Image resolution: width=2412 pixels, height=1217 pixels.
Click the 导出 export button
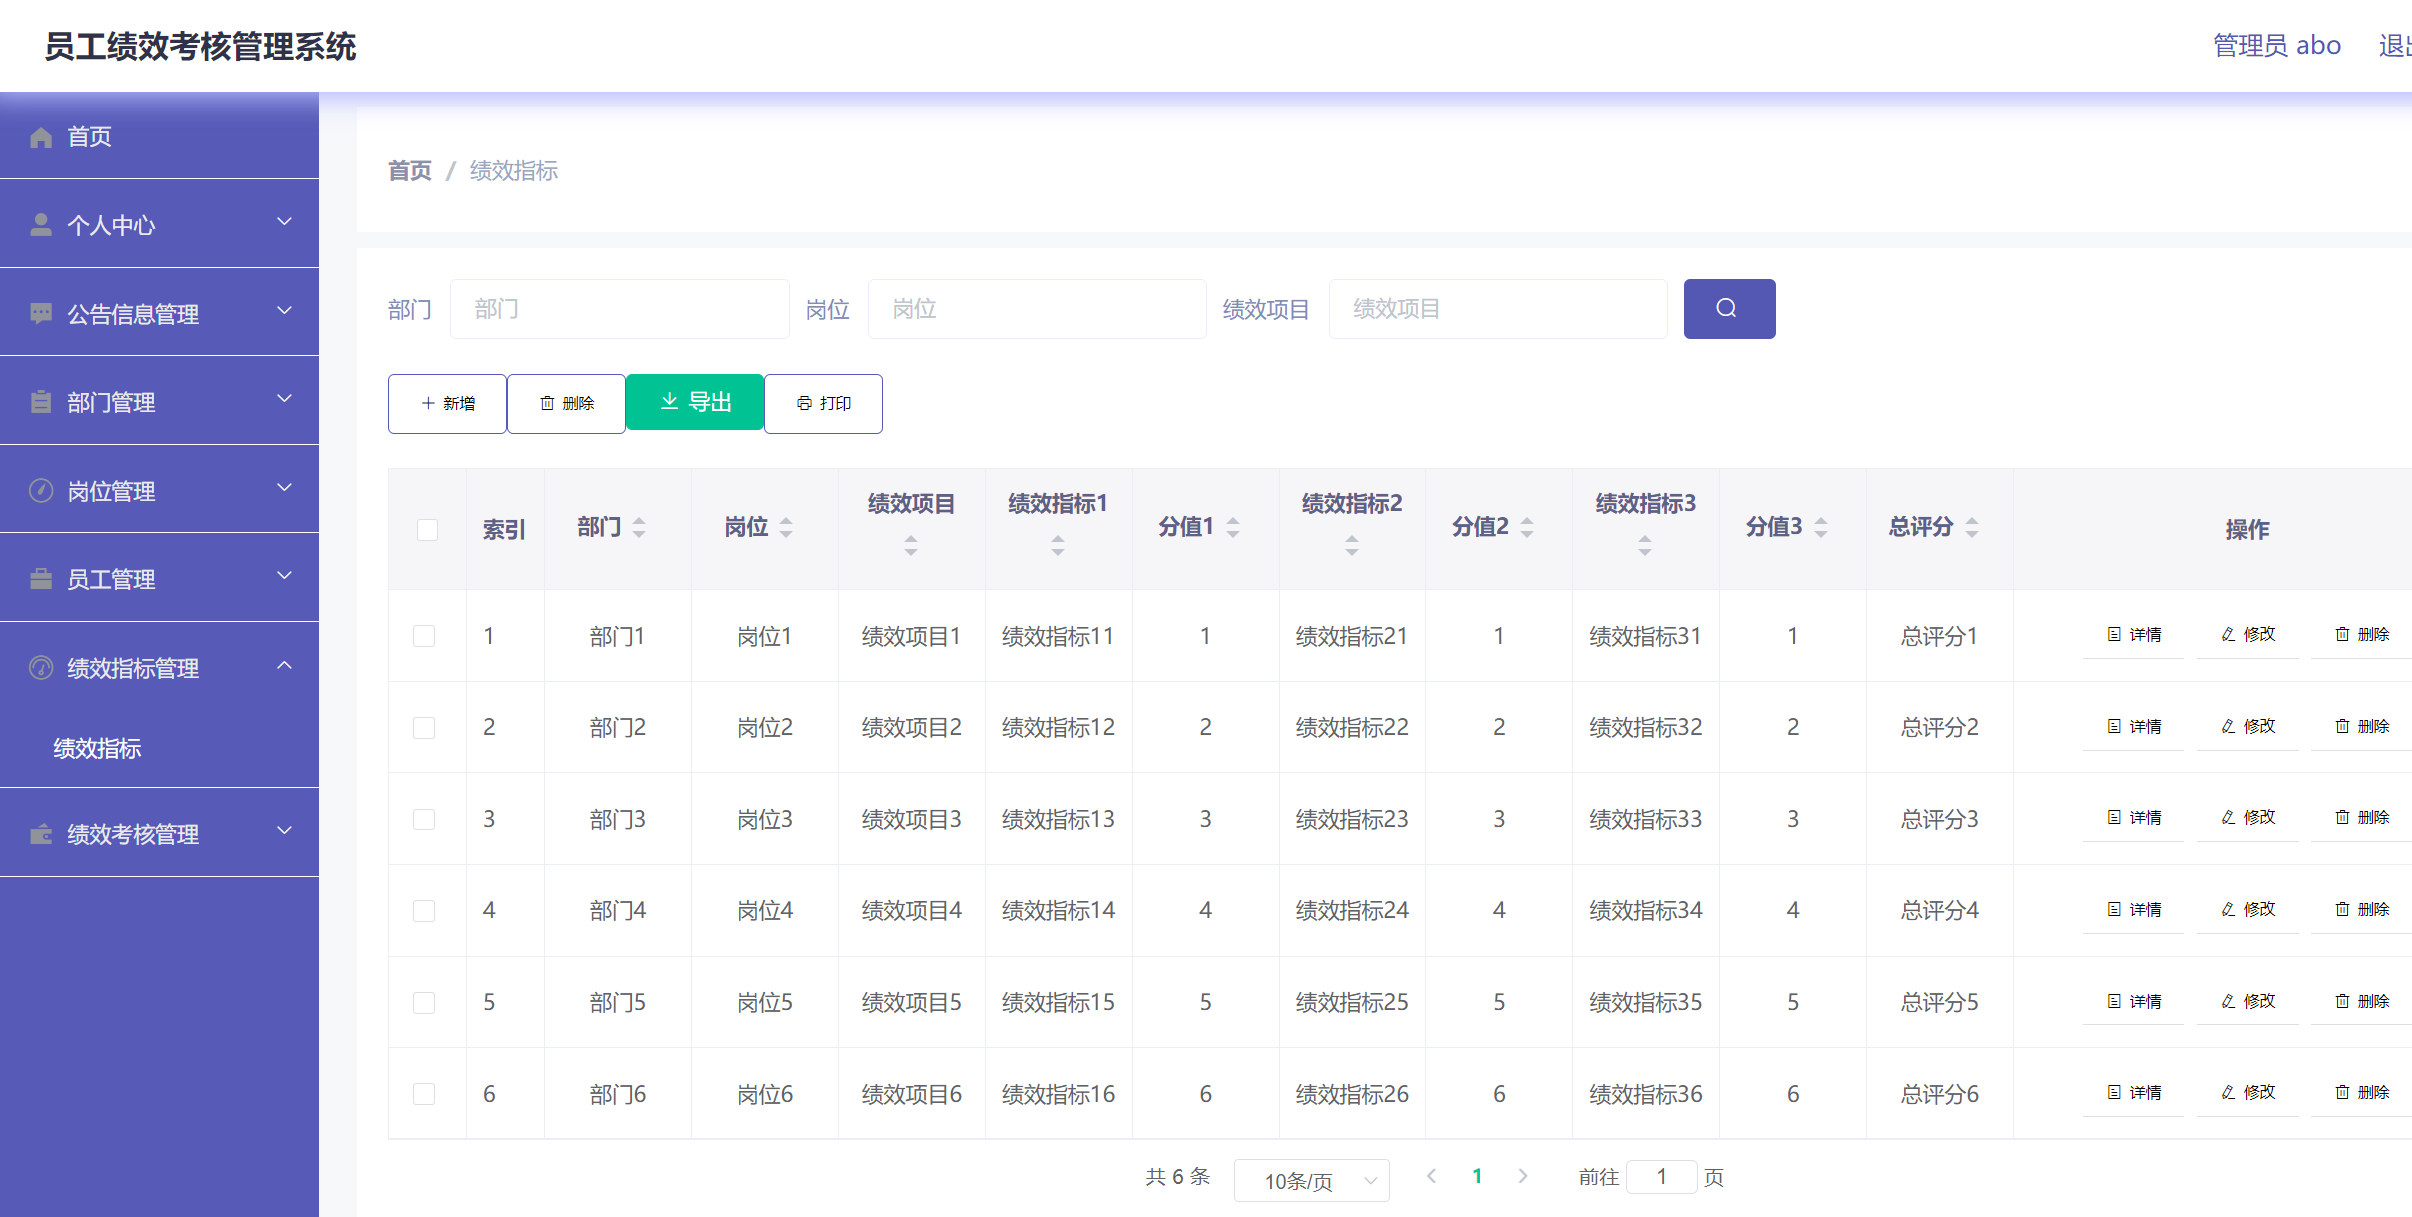695,402
